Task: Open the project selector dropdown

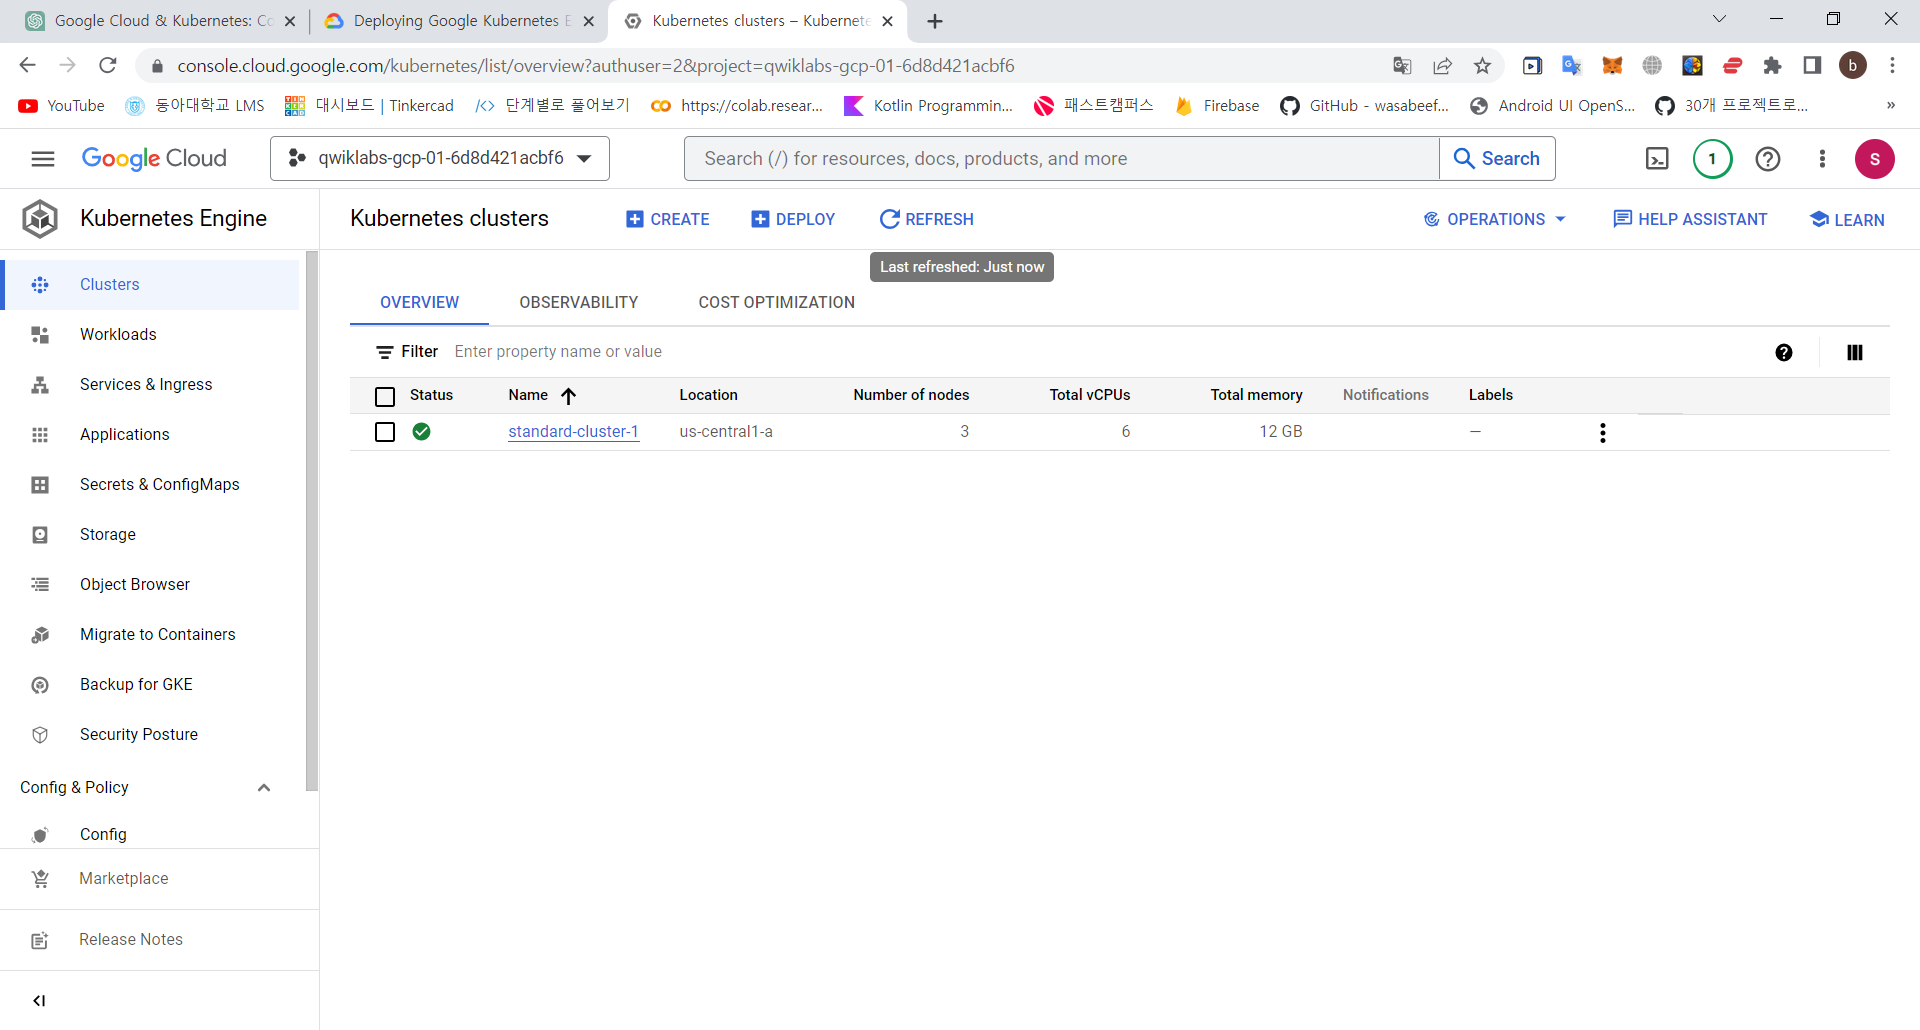Action: point(440,159)
